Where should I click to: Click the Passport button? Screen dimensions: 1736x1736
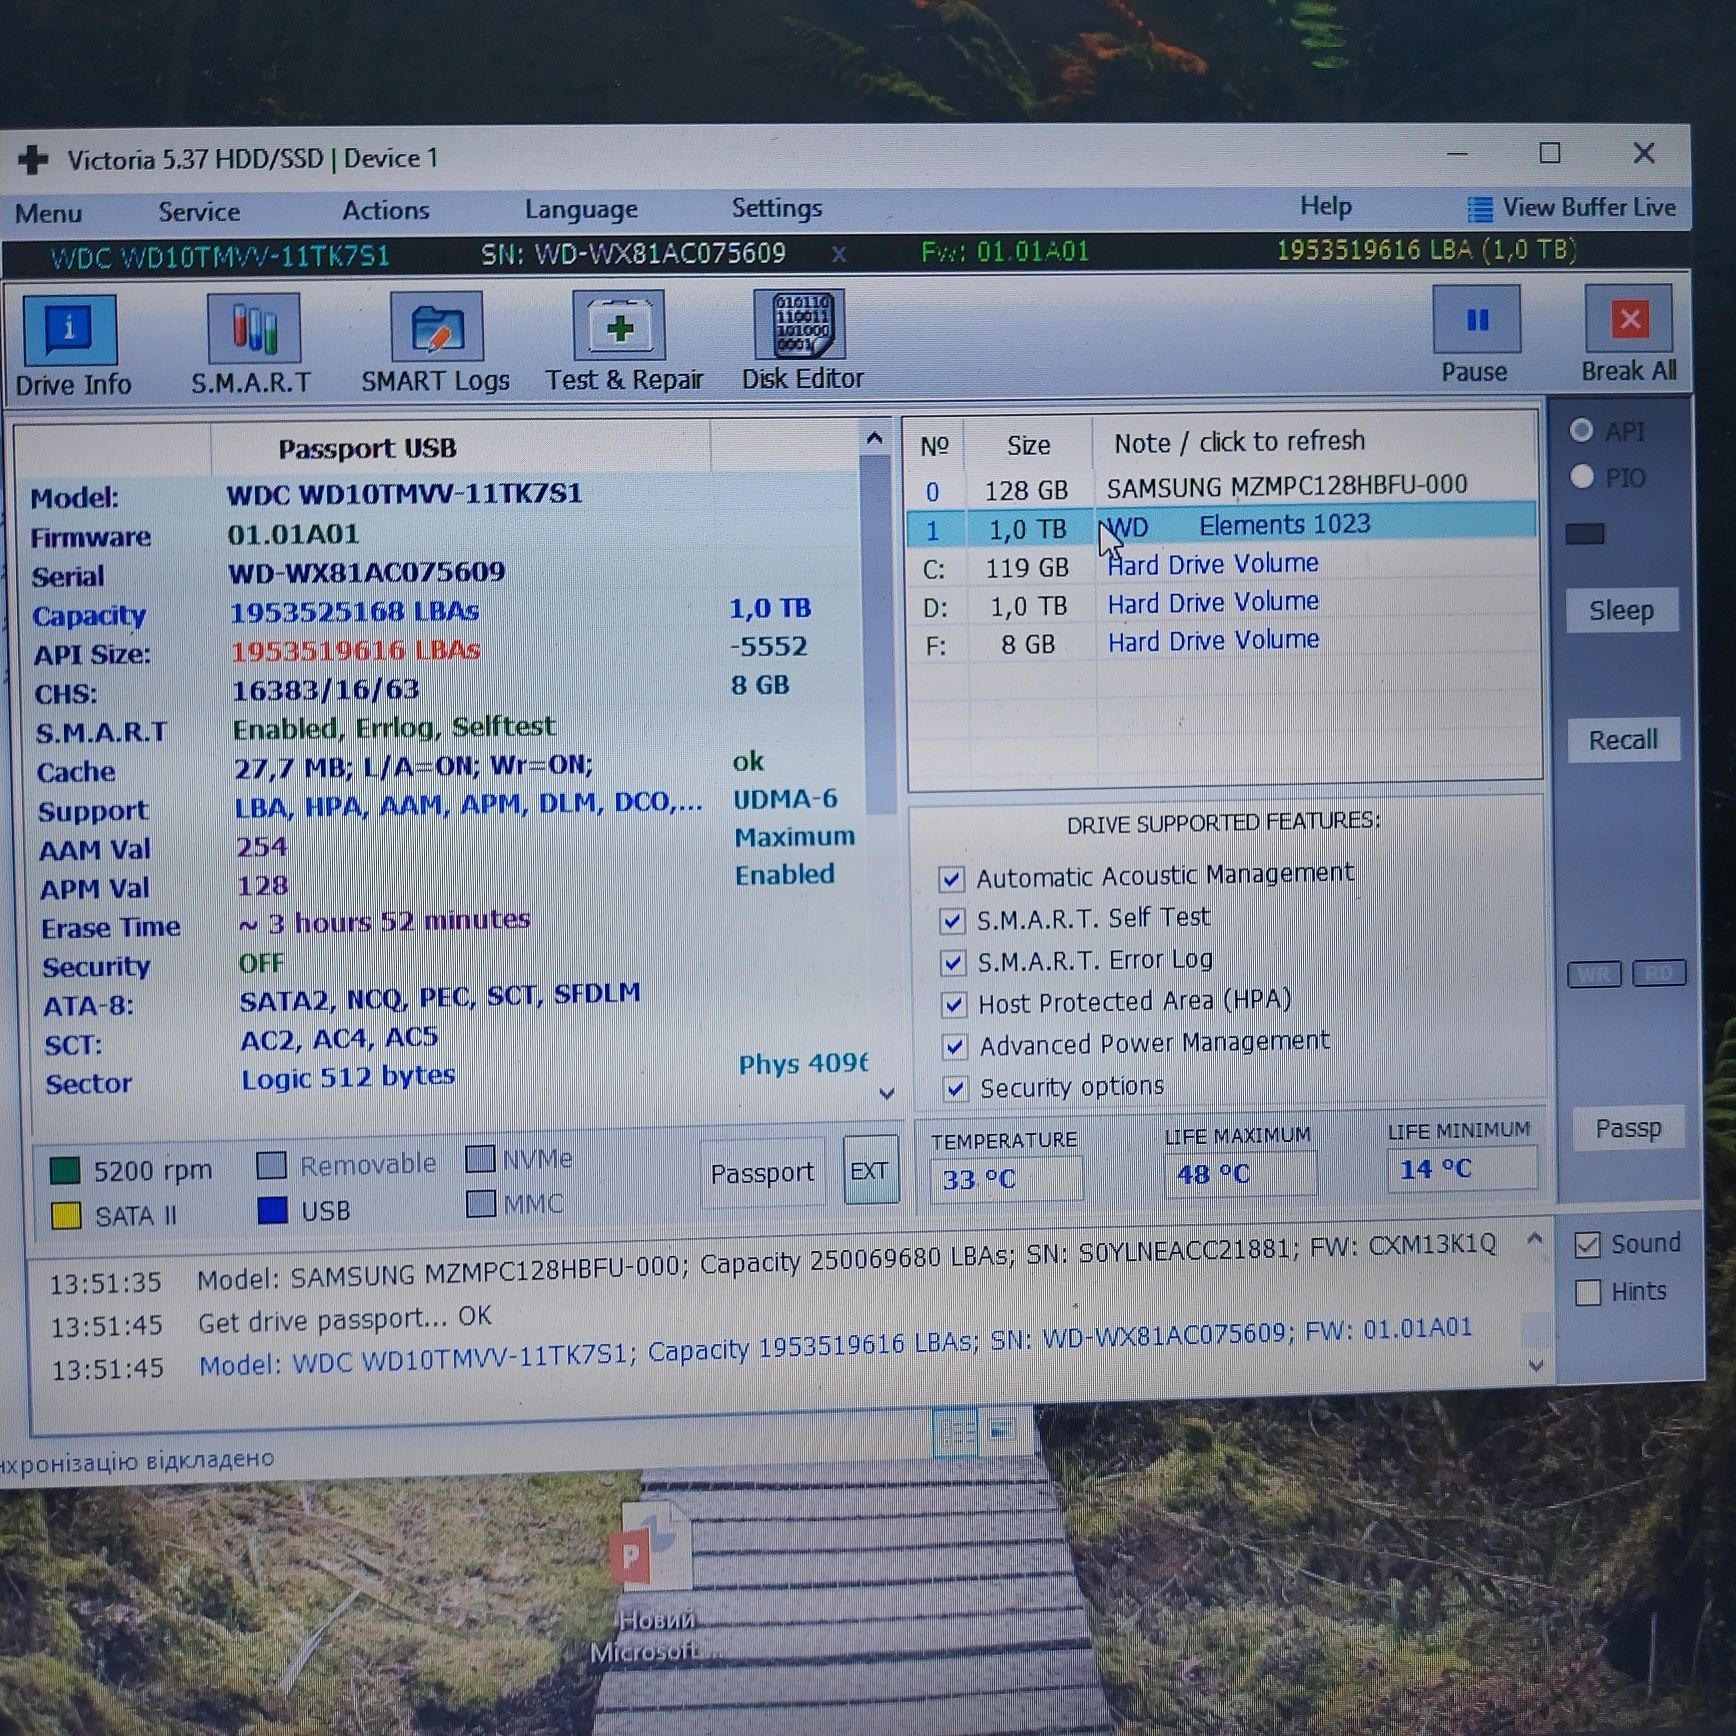(762, 1172)
